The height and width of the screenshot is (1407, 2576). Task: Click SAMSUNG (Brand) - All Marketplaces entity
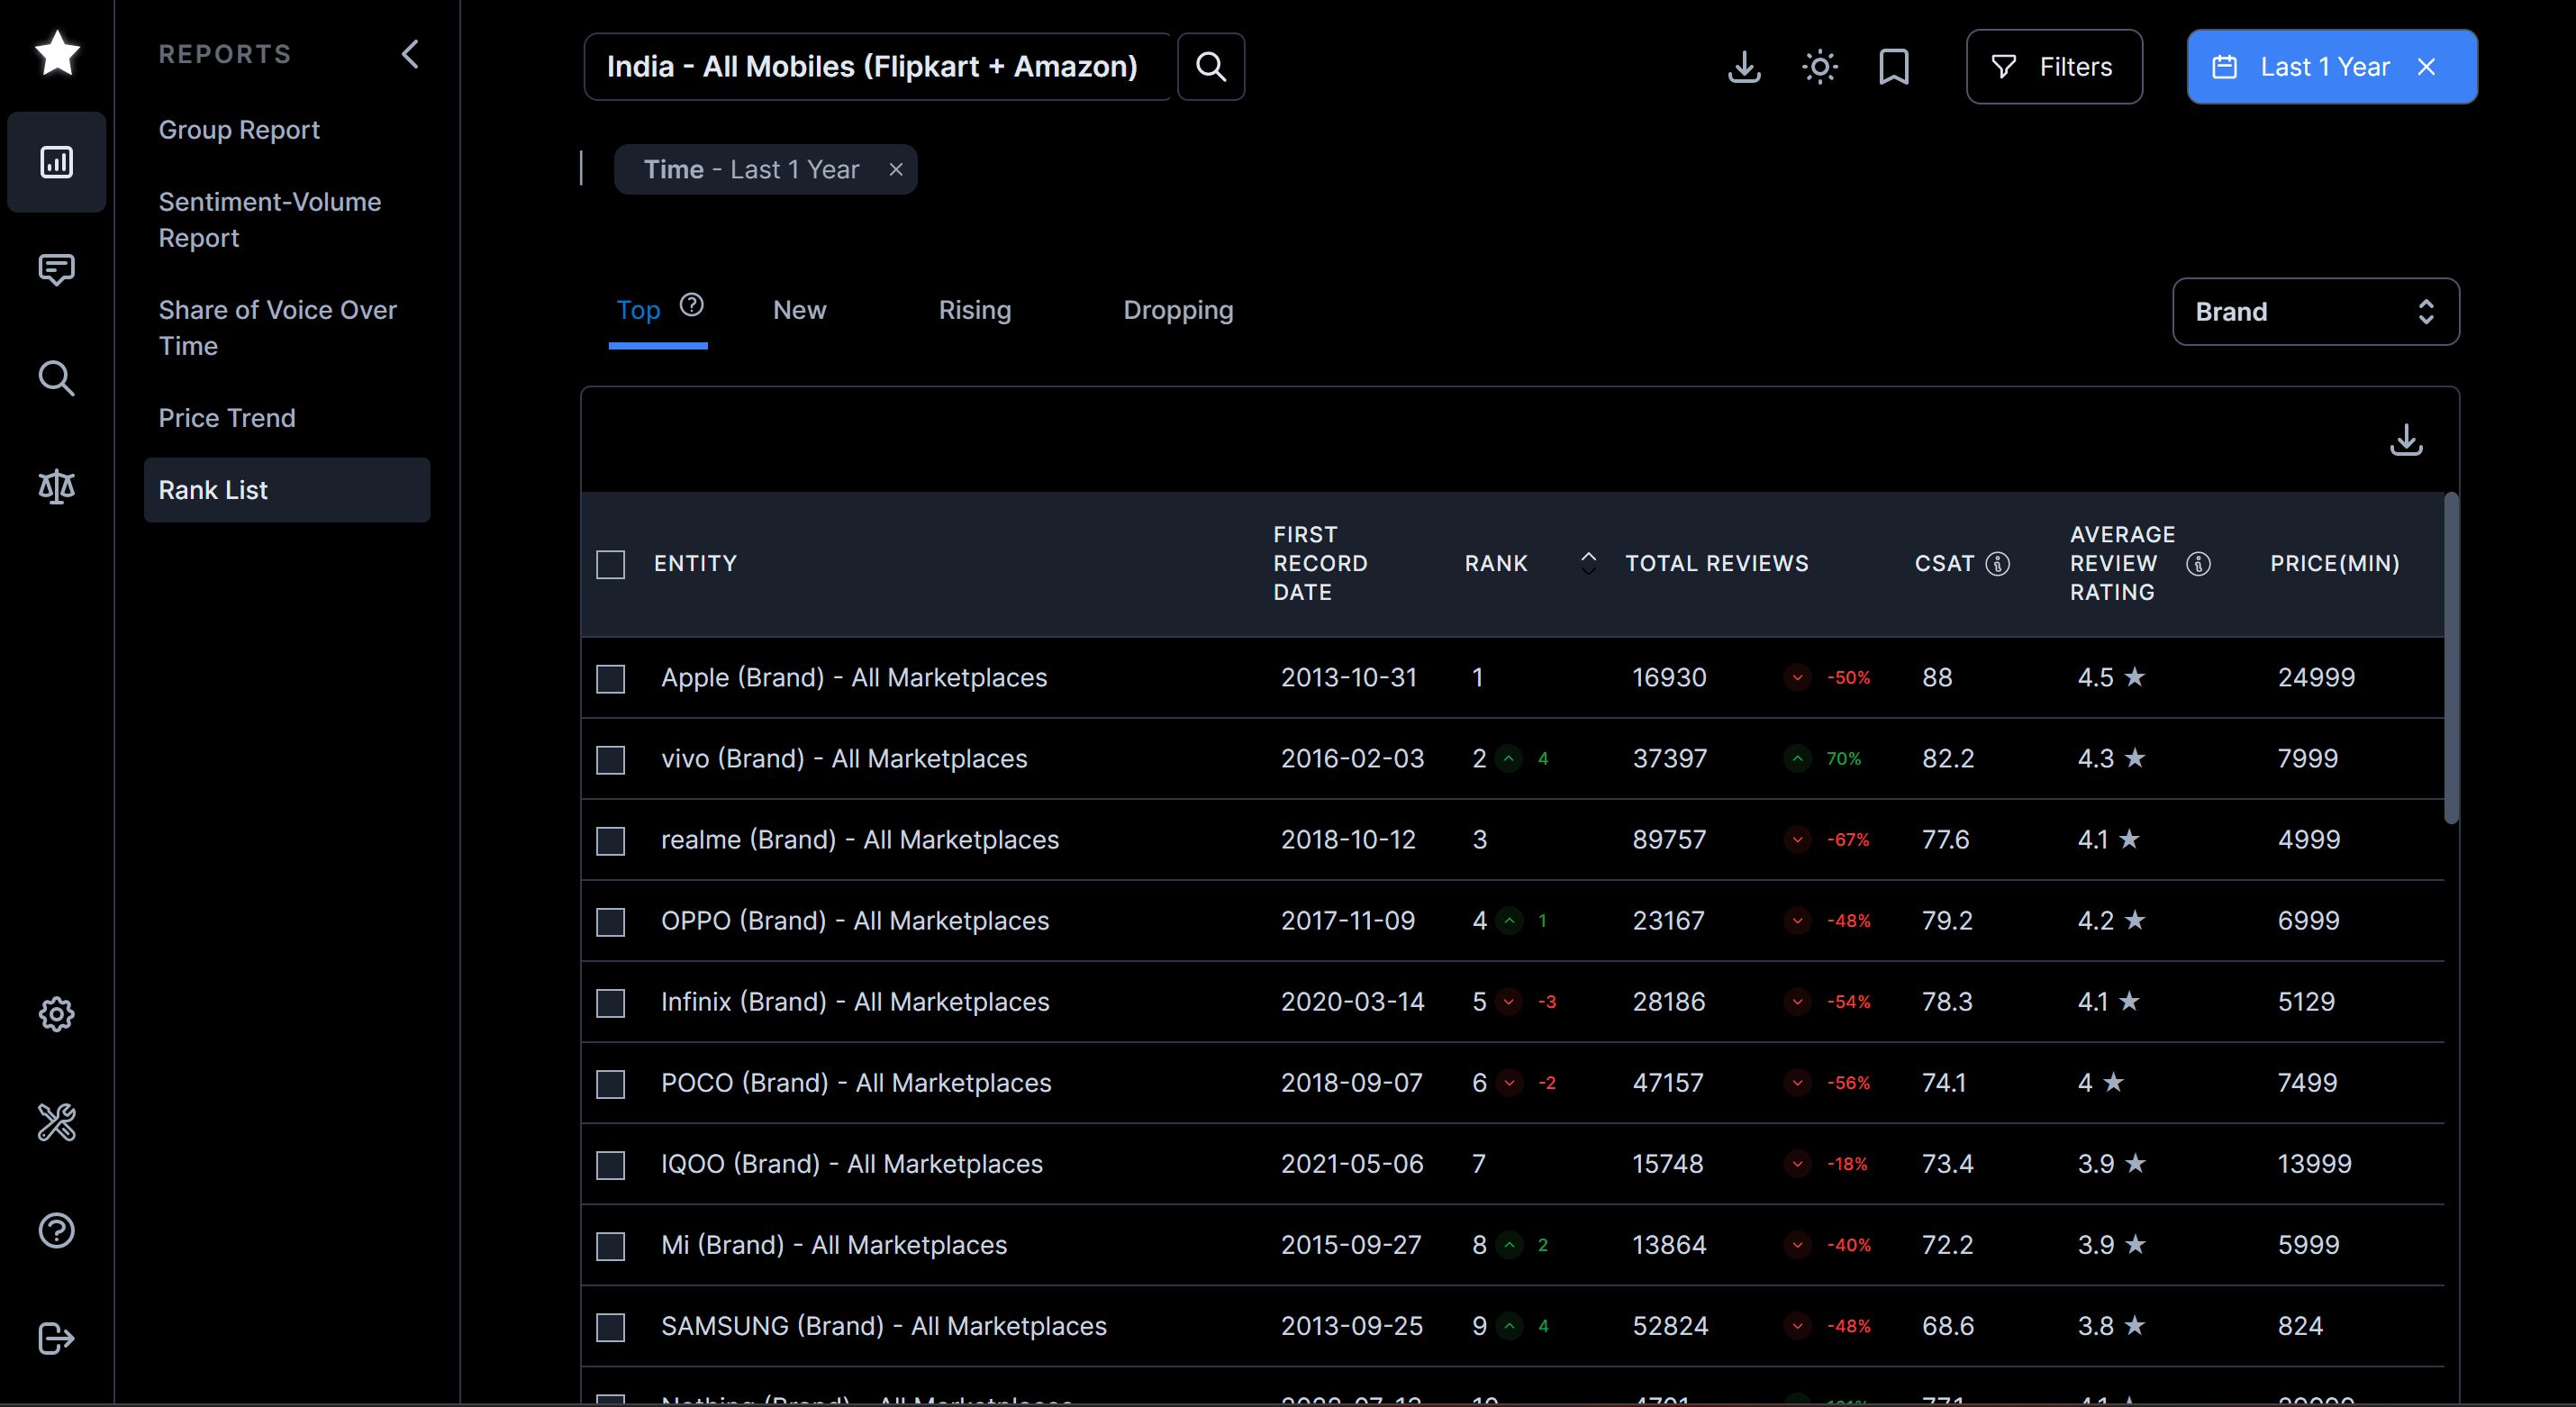[x=884, y=1326]
